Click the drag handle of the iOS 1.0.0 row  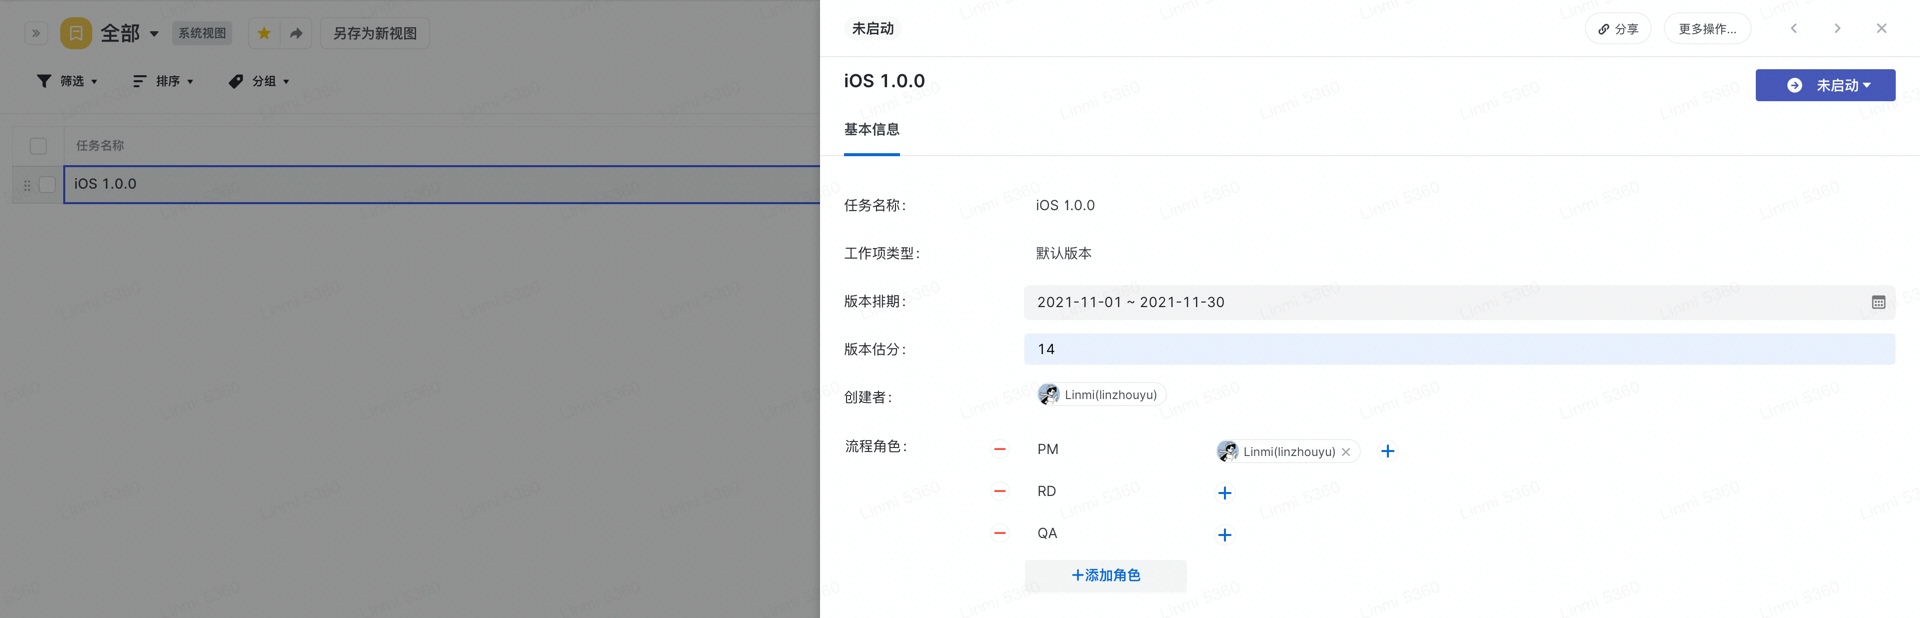click(27, 185)
